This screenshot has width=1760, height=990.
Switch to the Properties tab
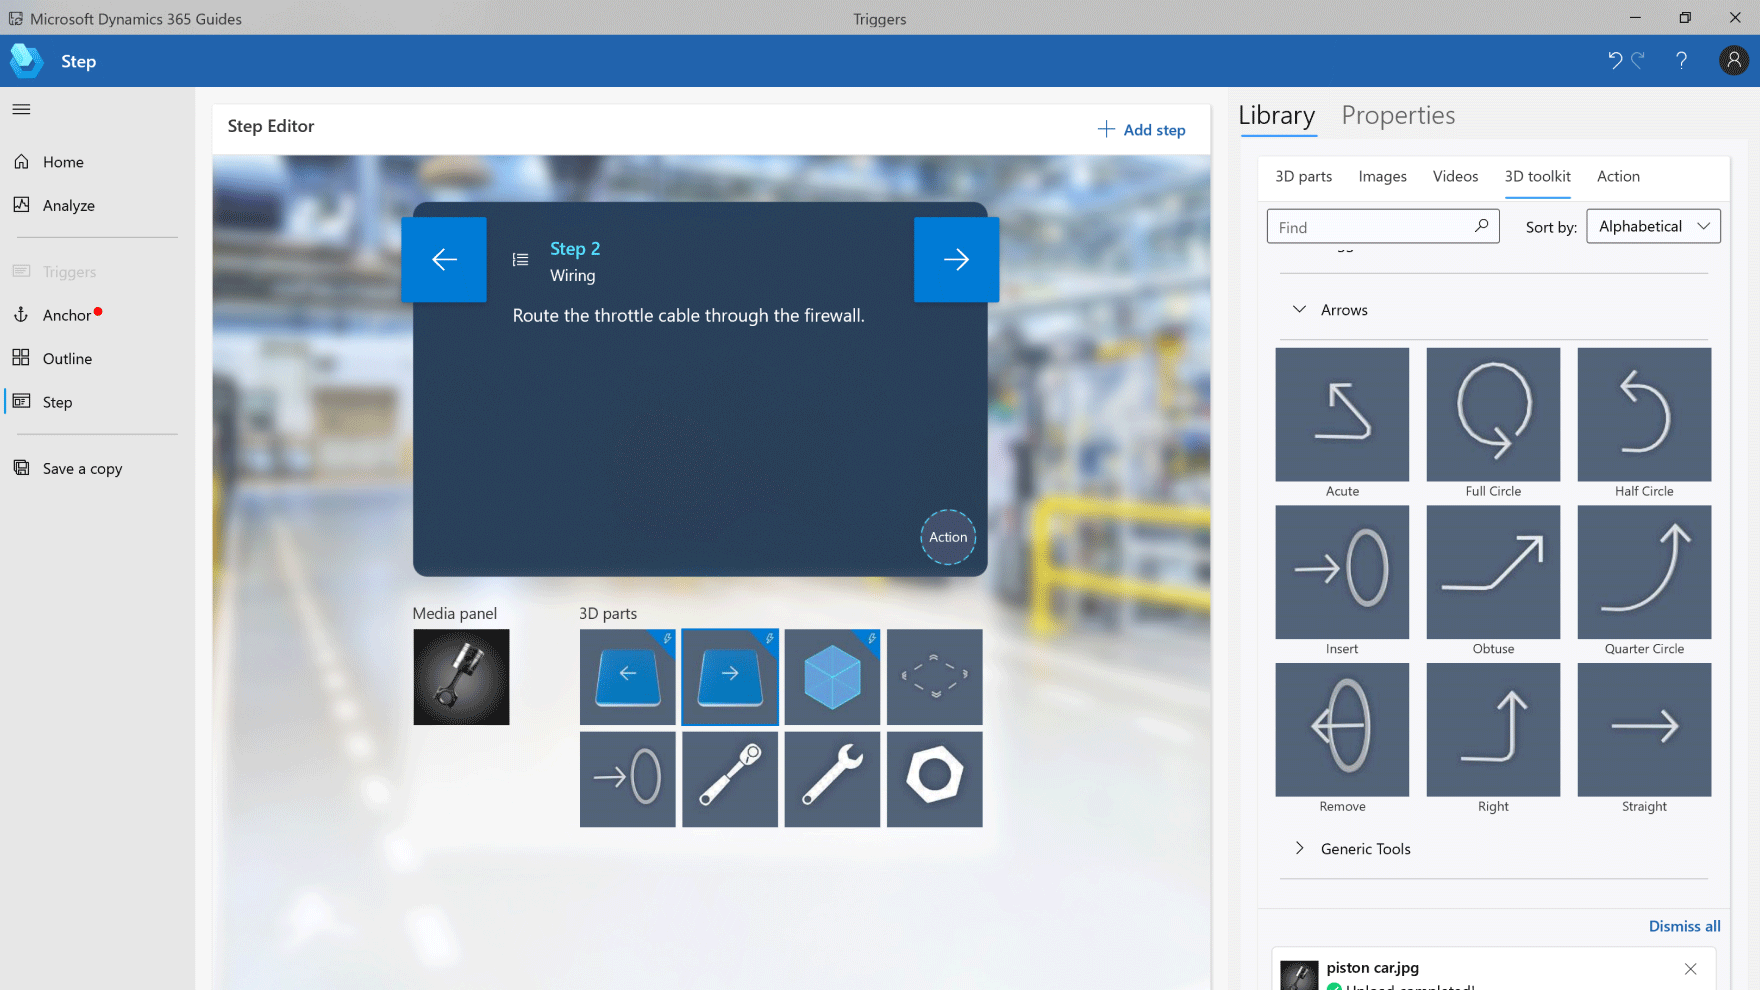pos(1397,116)
